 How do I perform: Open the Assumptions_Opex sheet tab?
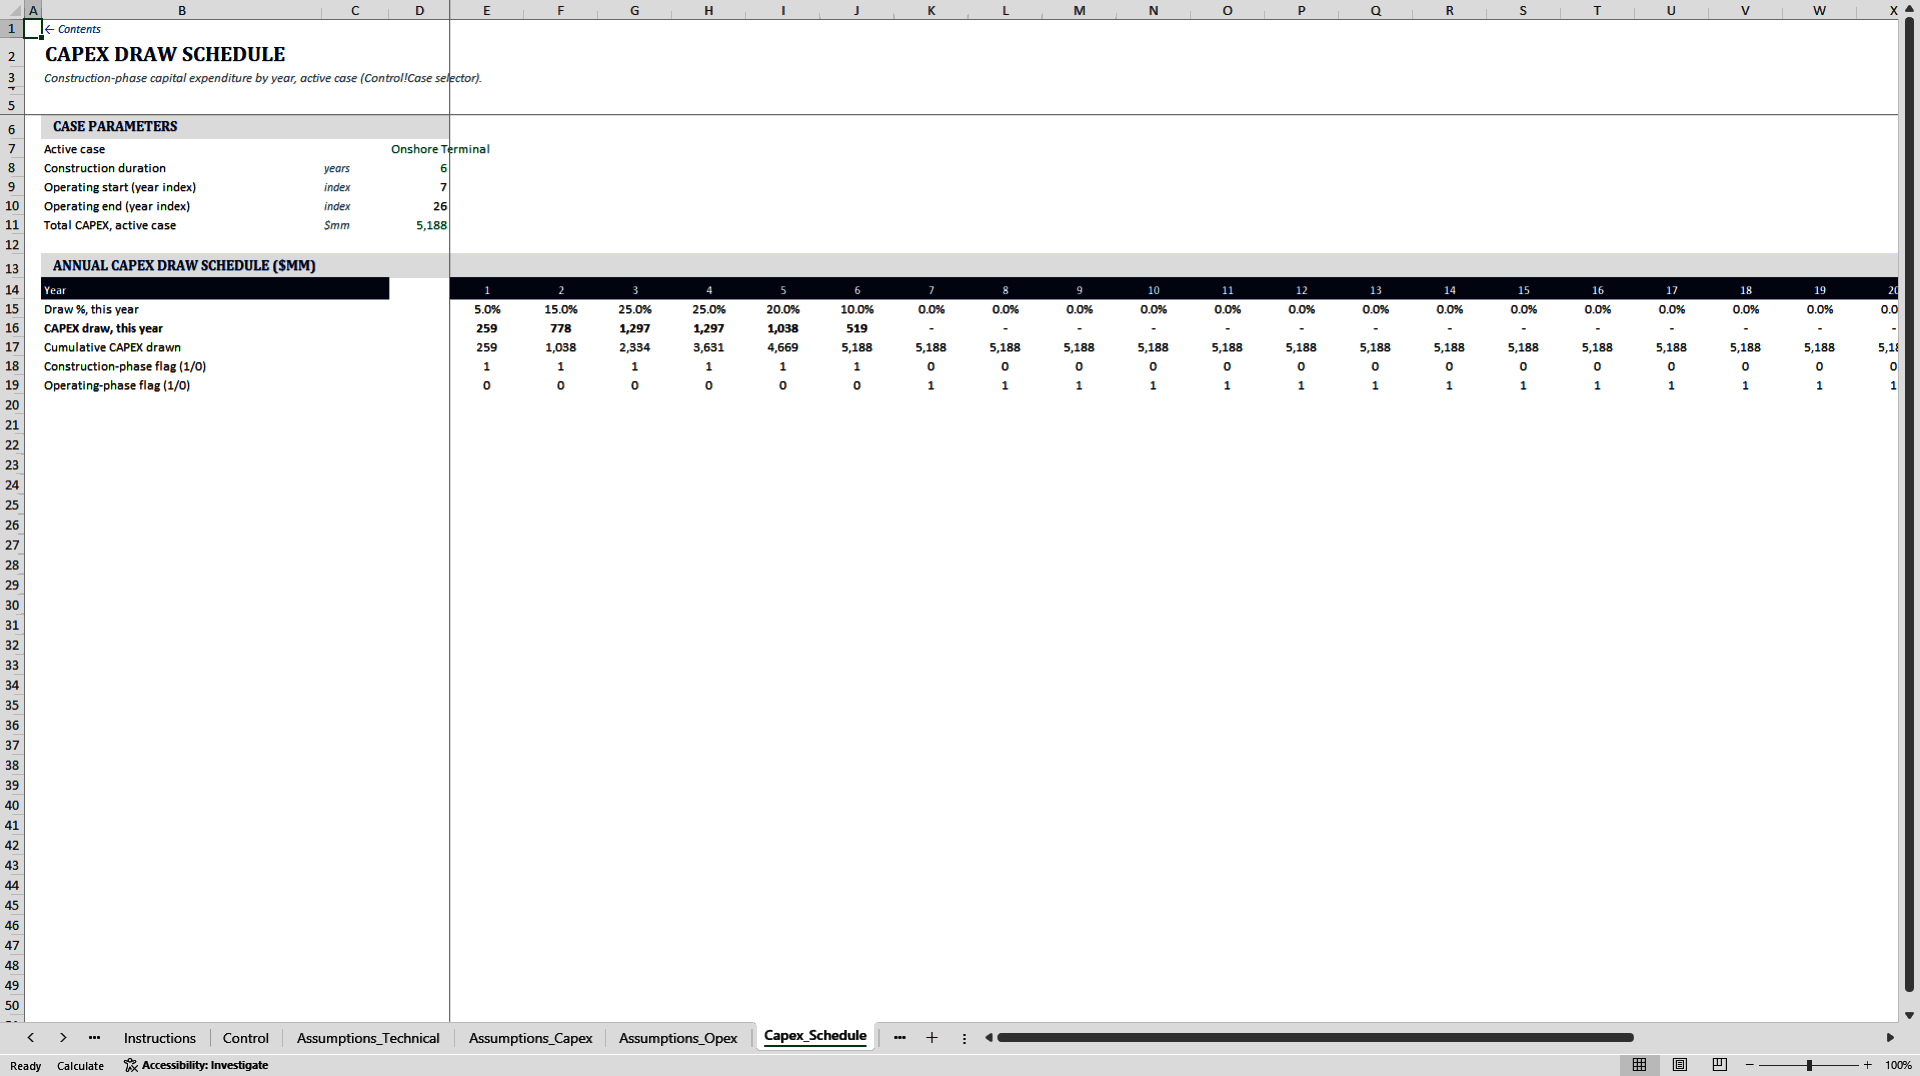(678, 1038)
